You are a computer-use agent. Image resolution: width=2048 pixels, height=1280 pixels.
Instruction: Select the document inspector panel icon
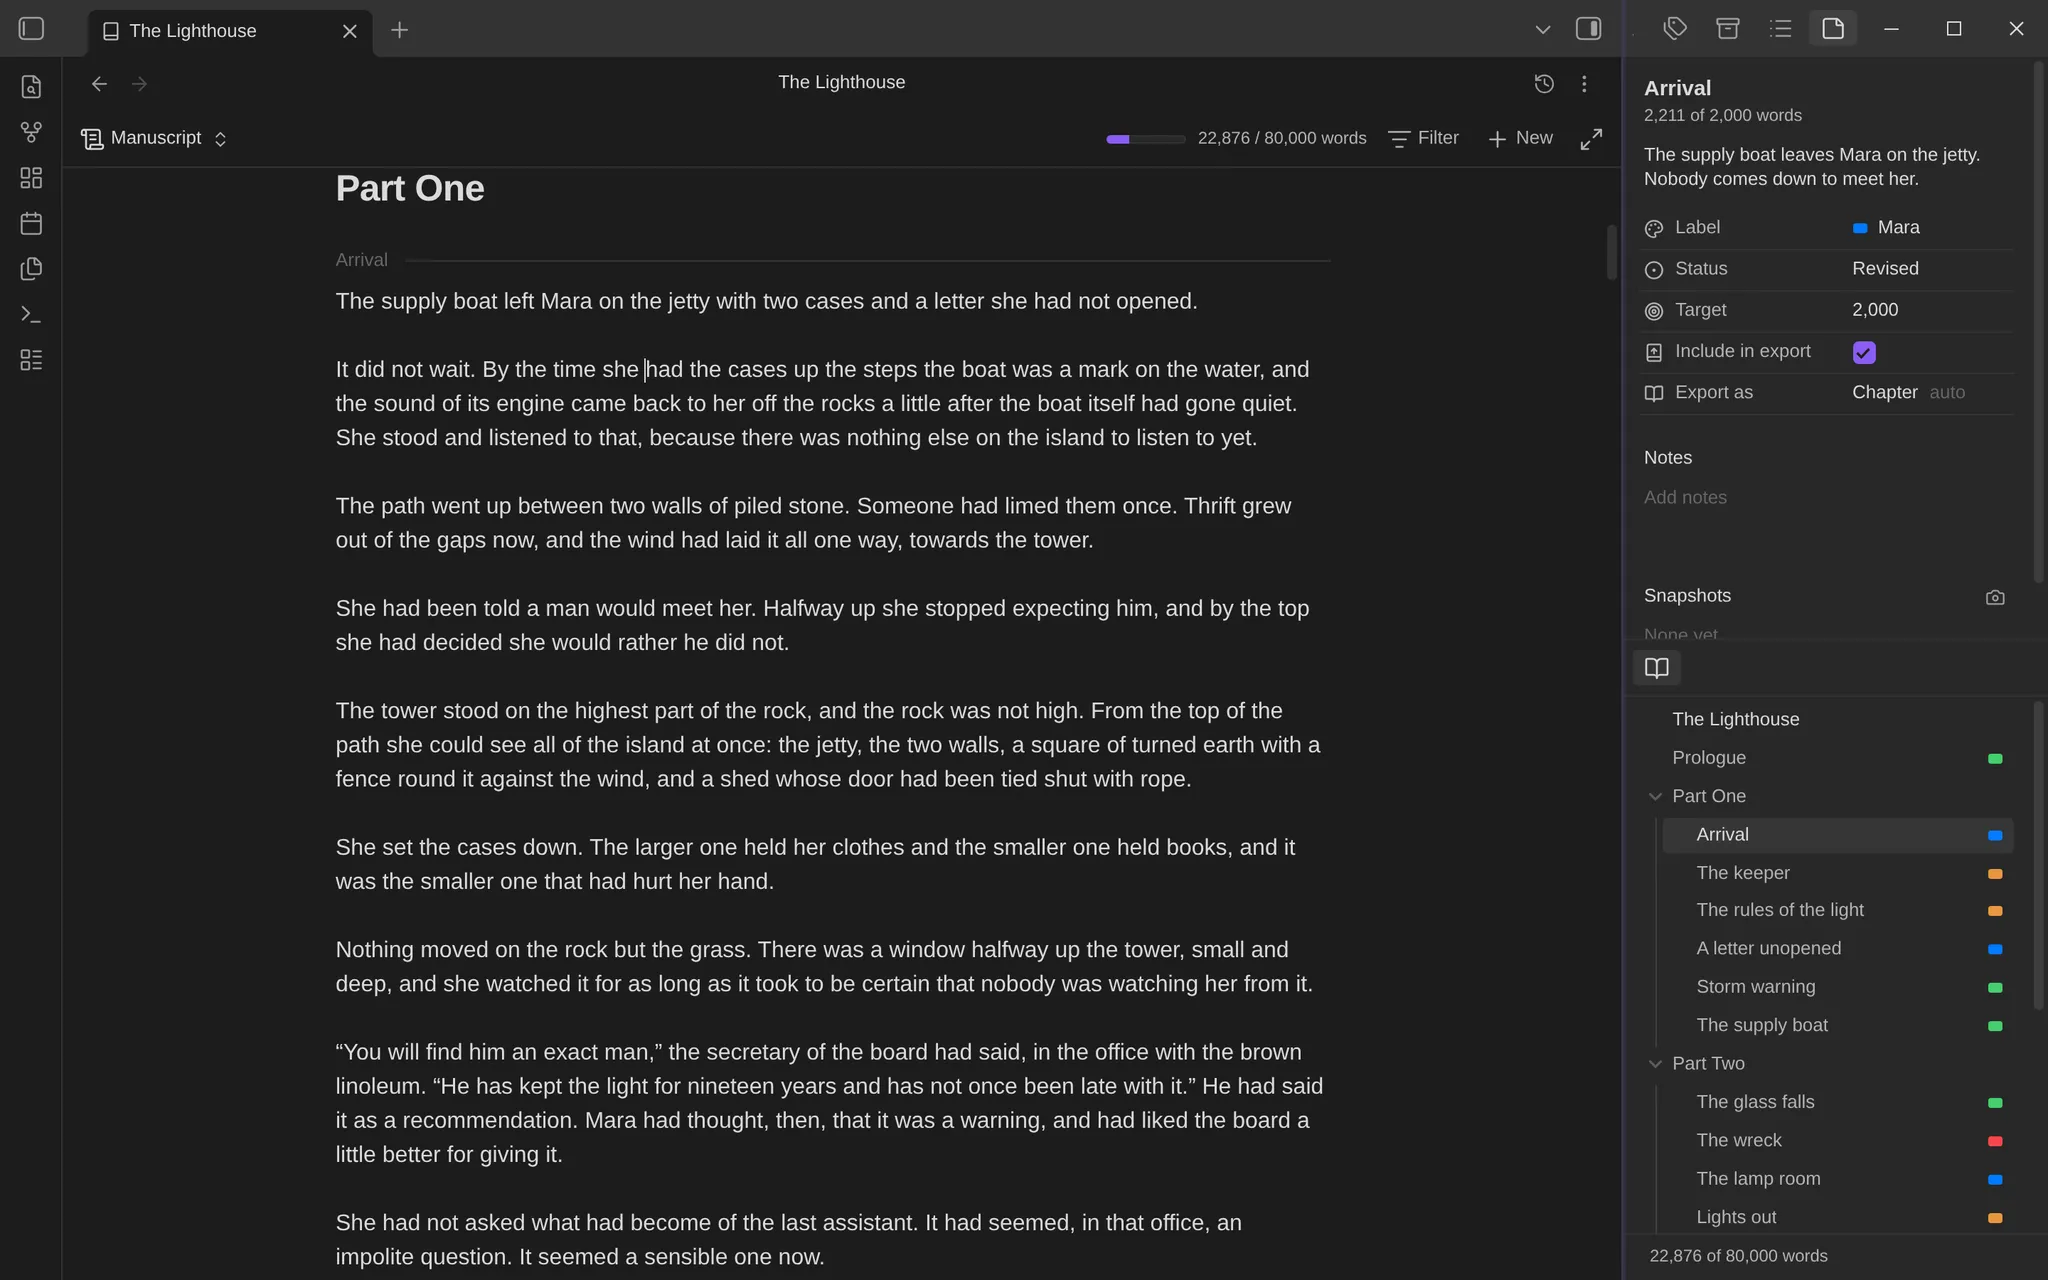pyautogui.click(x=1833, y=29)
